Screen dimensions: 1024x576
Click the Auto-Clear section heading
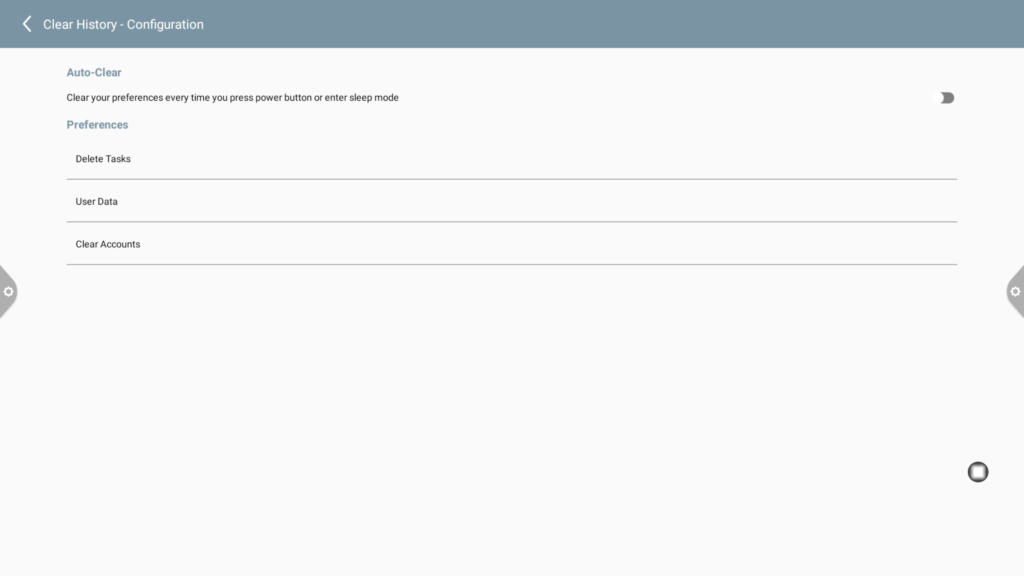(x=94, y=72)
